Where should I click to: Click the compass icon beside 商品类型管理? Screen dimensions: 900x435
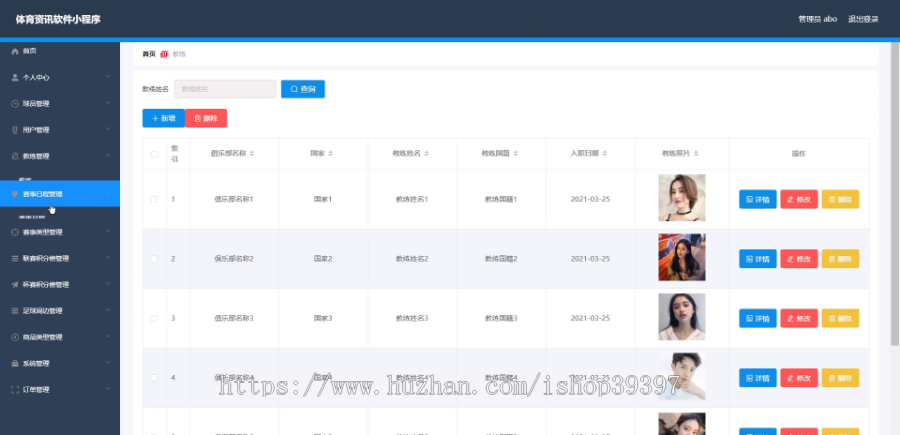tap(15, 337)
